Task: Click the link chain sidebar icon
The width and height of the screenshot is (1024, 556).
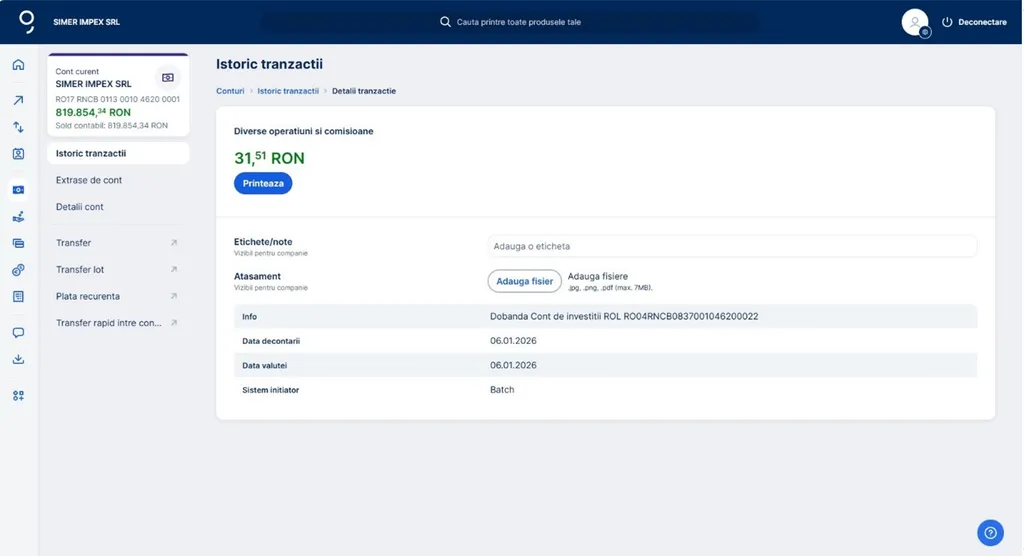Action: tap(18, 270)
